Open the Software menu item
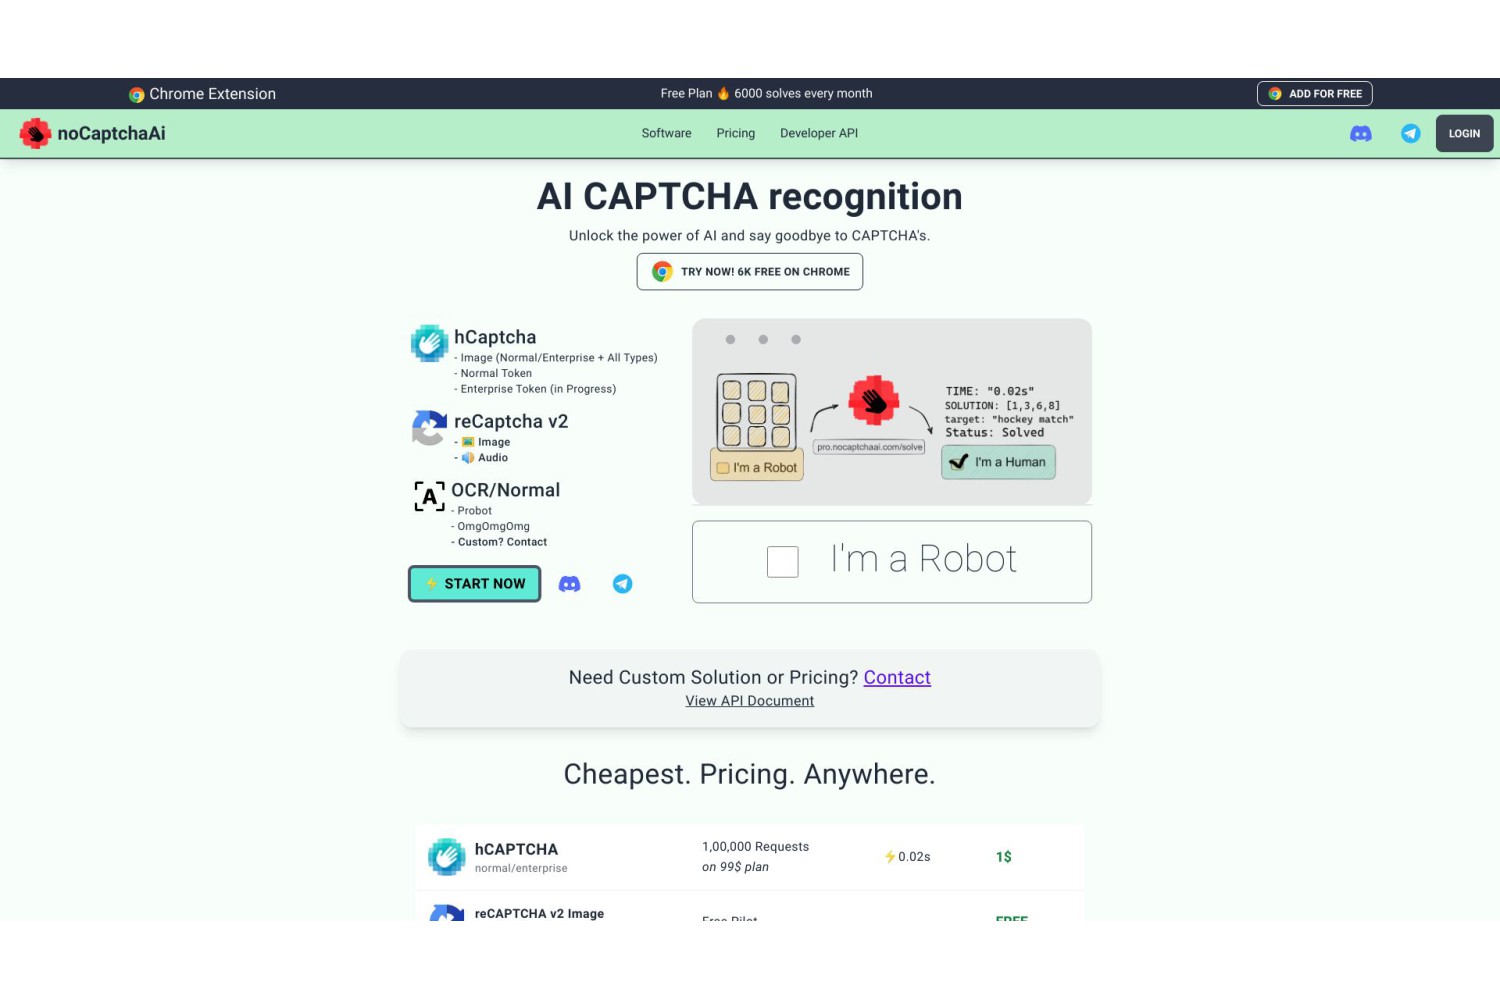The image size is (1500, 1000). [x=667, y=133]
